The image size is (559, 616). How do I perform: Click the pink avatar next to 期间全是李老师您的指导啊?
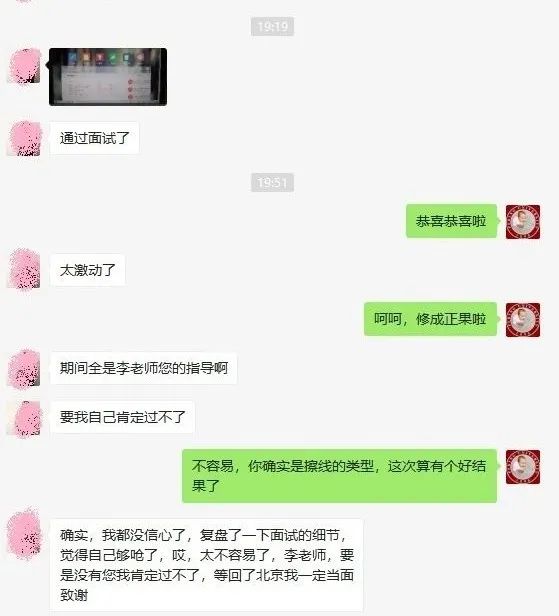24,368
